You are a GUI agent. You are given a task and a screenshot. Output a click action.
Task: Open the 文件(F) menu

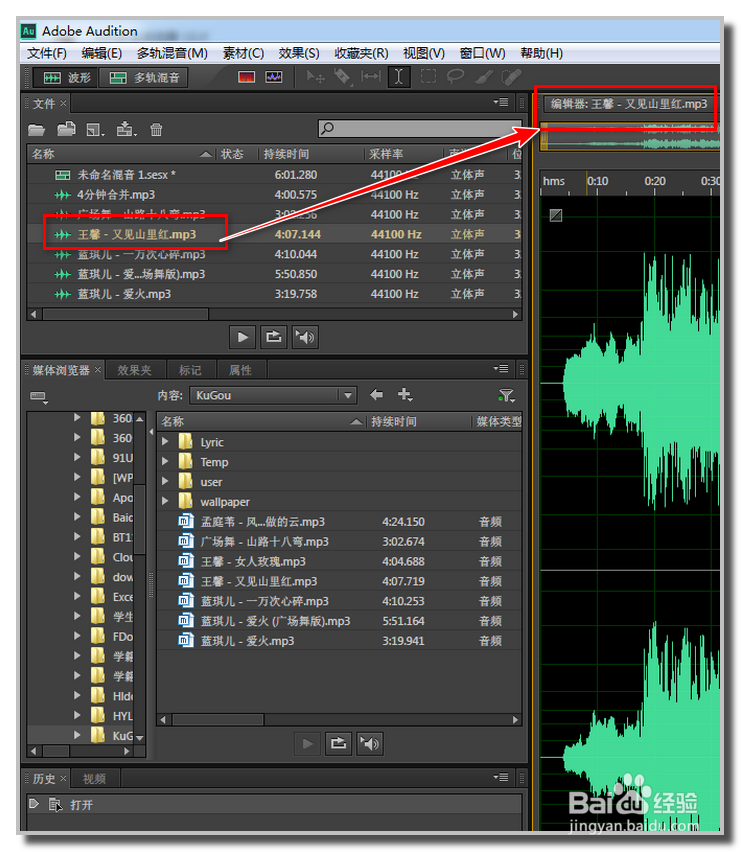(47, 53)
